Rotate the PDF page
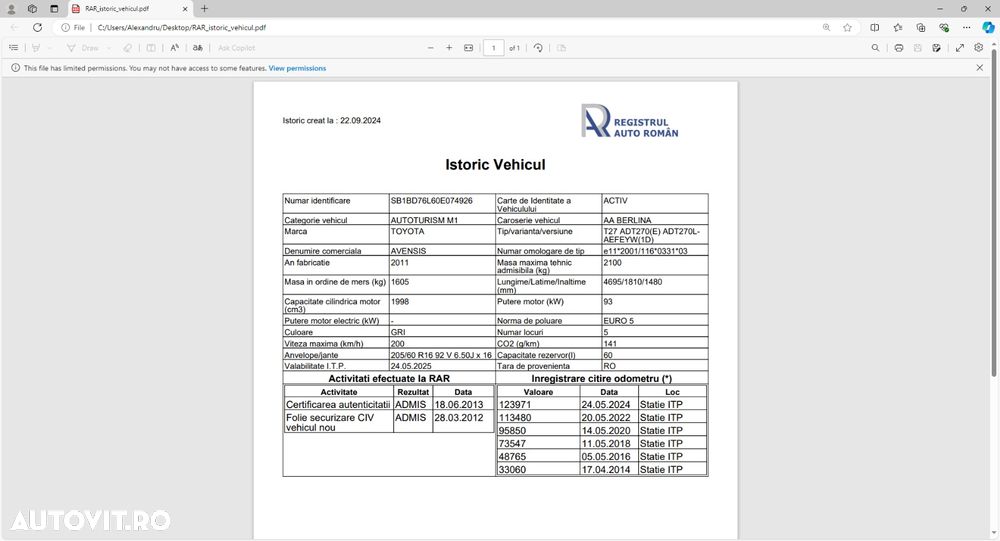The image size is (1000, 541). coord(538,48)
